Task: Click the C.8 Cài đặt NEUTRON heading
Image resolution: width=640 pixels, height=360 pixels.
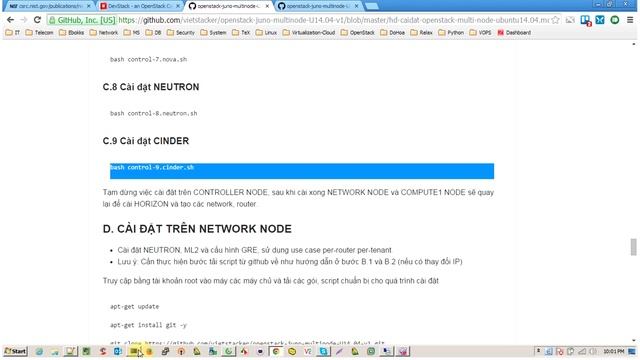Action: tap(151, 87)
